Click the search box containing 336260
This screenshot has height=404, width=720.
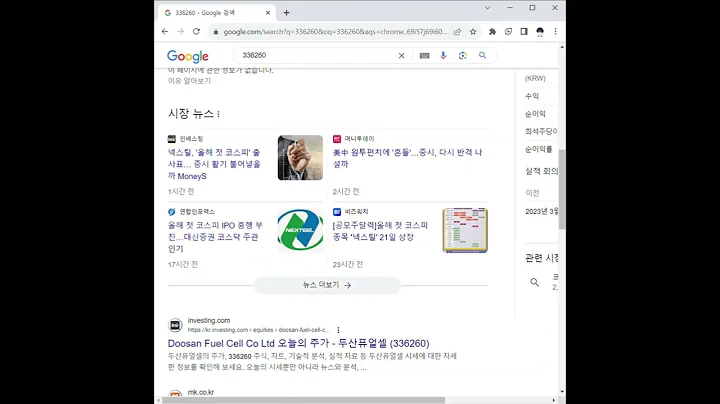coord(317,55)
